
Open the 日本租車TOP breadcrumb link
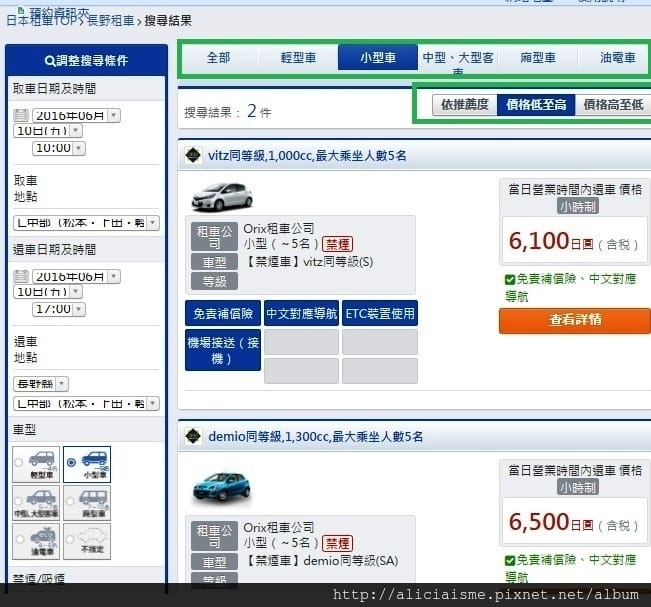(42, 20)
